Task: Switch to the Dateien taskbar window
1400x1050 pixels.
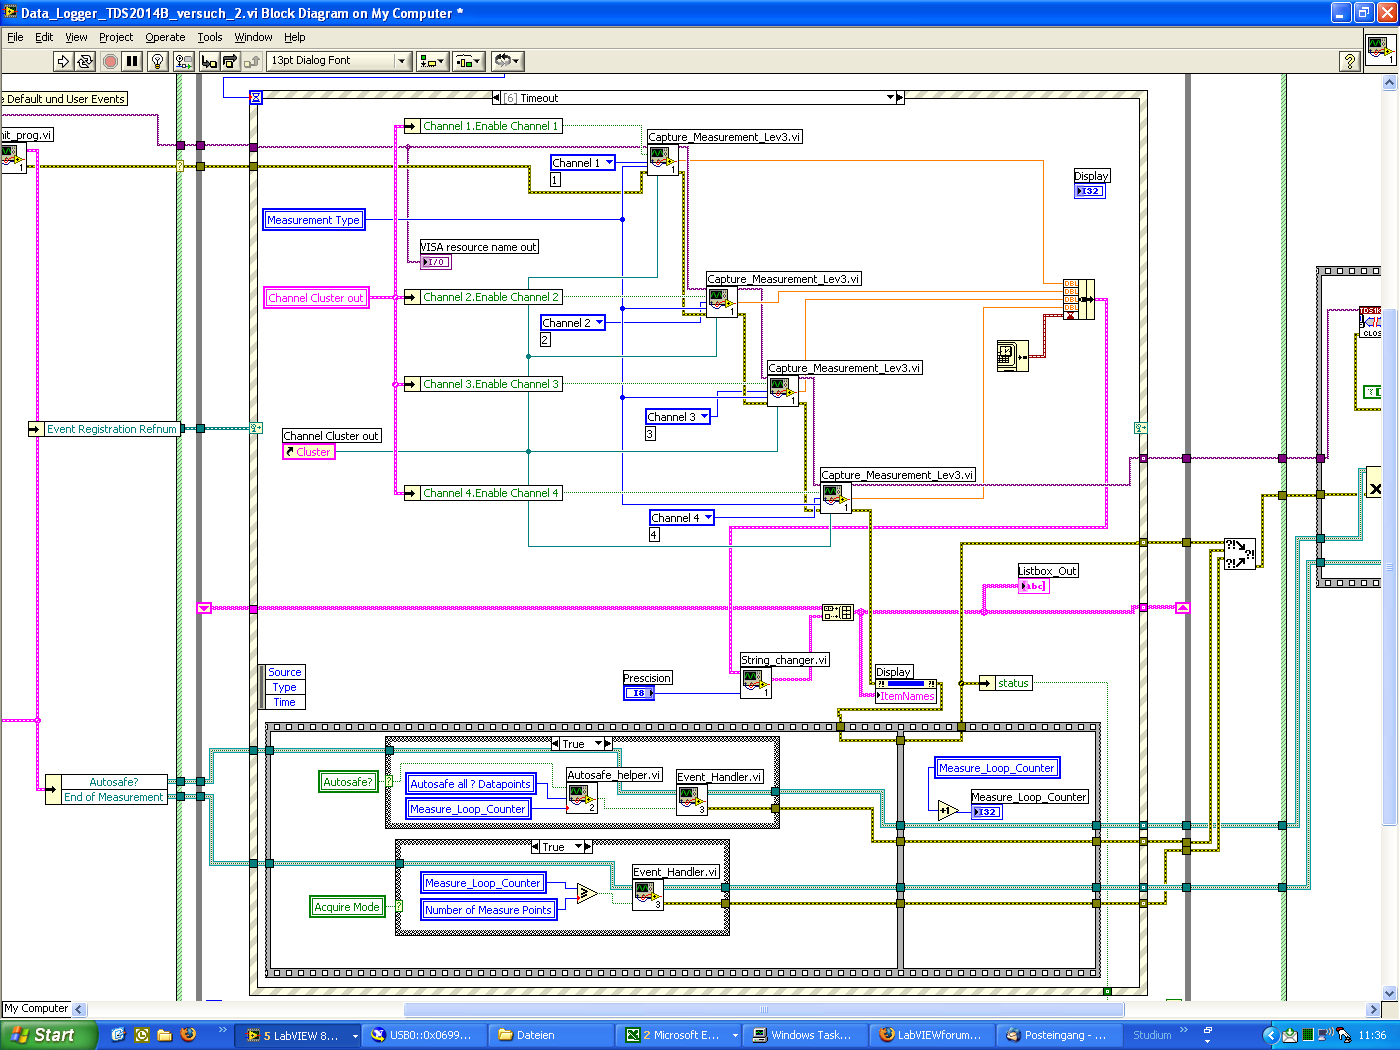Action: point(551,1035)
